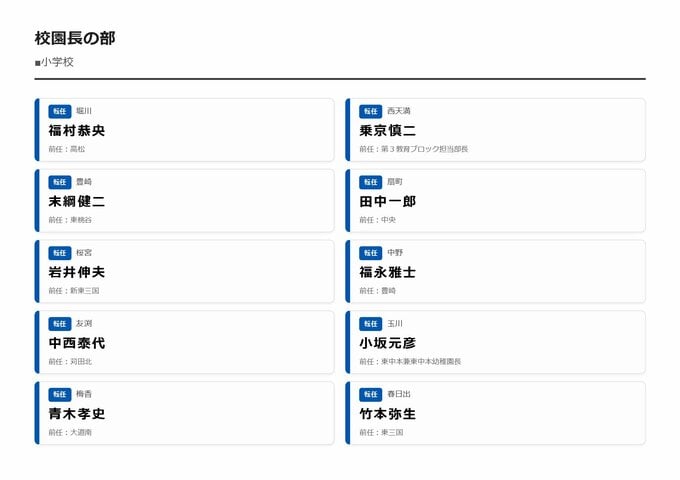
Task: Click the 転任 badge beside 中野
Action: click(371, 253)
